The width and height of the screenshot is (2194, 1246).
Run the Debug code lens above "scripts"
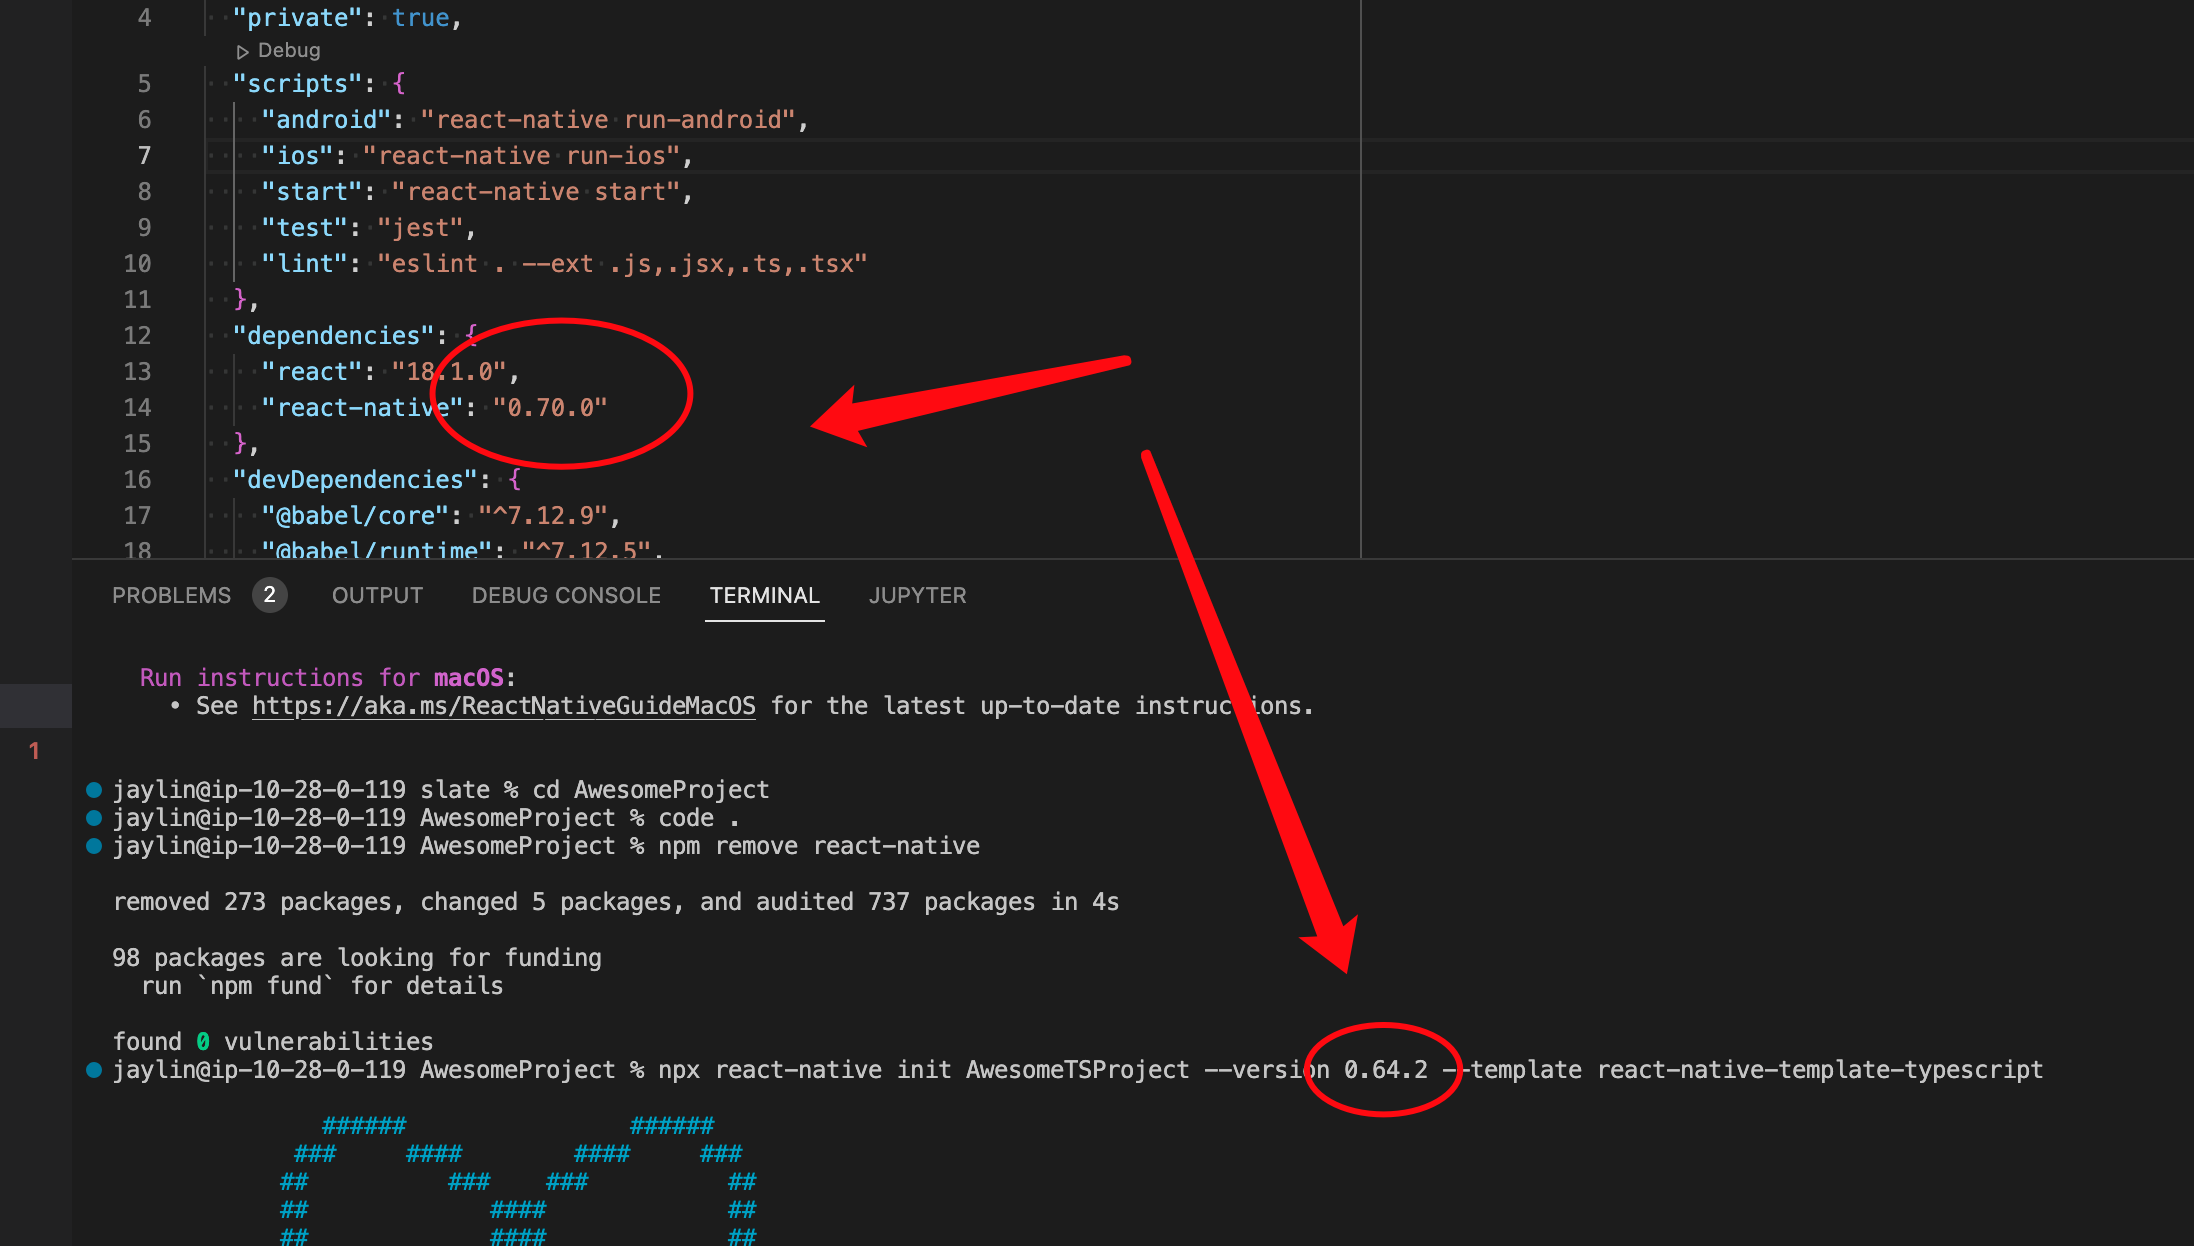(x=287, y=49)
